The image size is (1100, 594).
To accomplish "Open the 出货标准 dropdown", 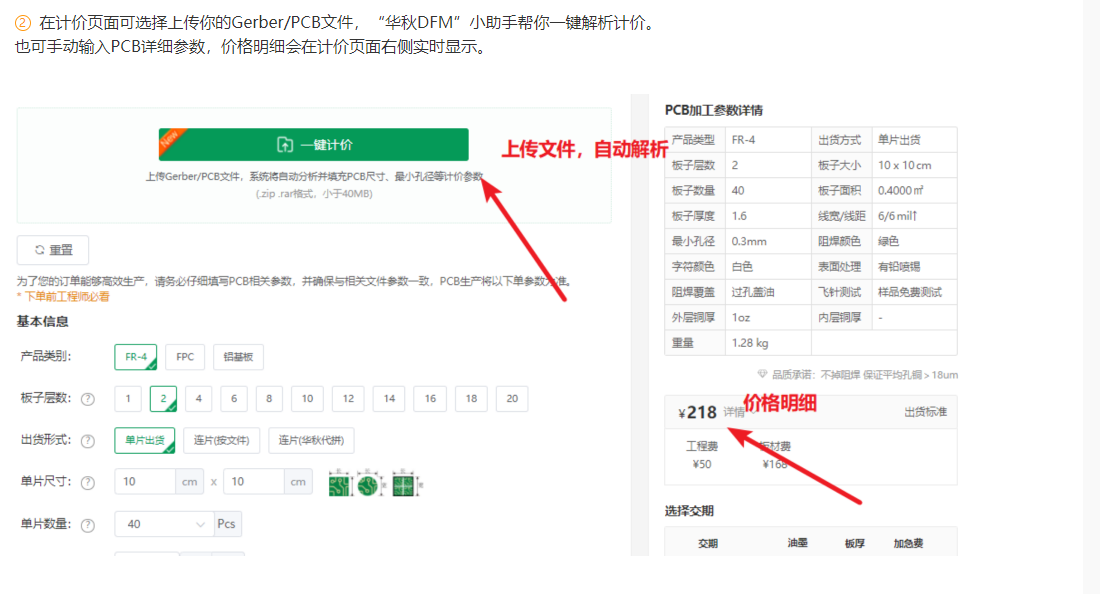I will [925, 410].
